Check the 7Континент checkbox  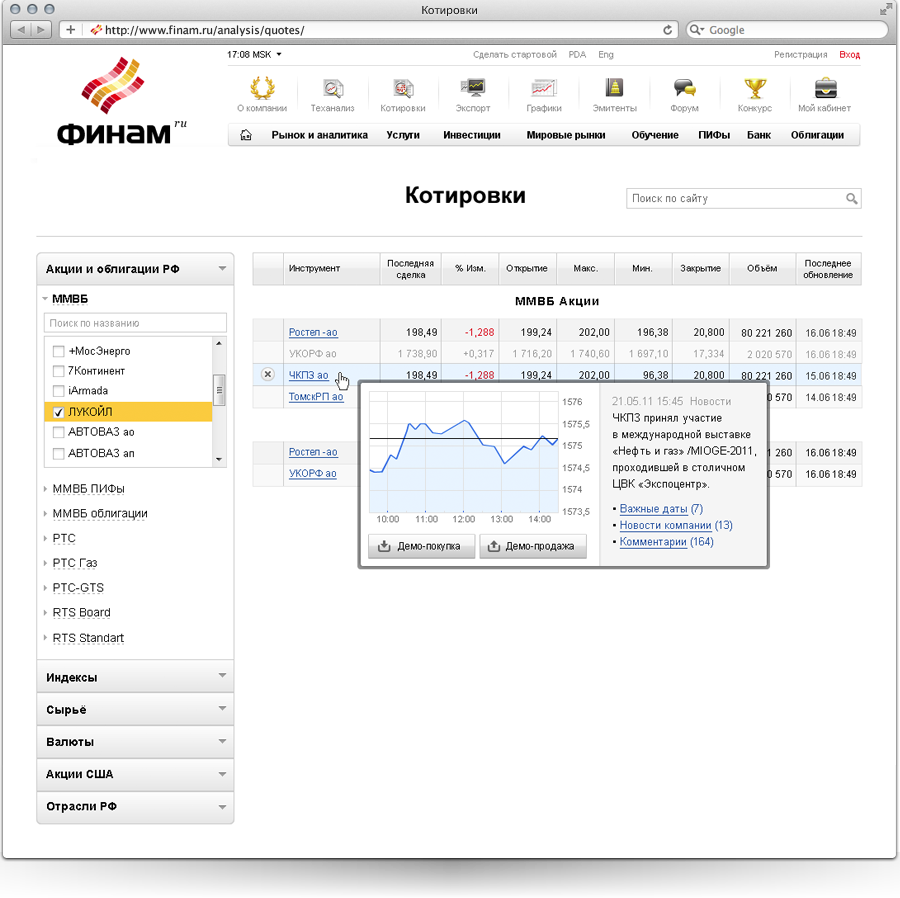(x=59, y=371)
